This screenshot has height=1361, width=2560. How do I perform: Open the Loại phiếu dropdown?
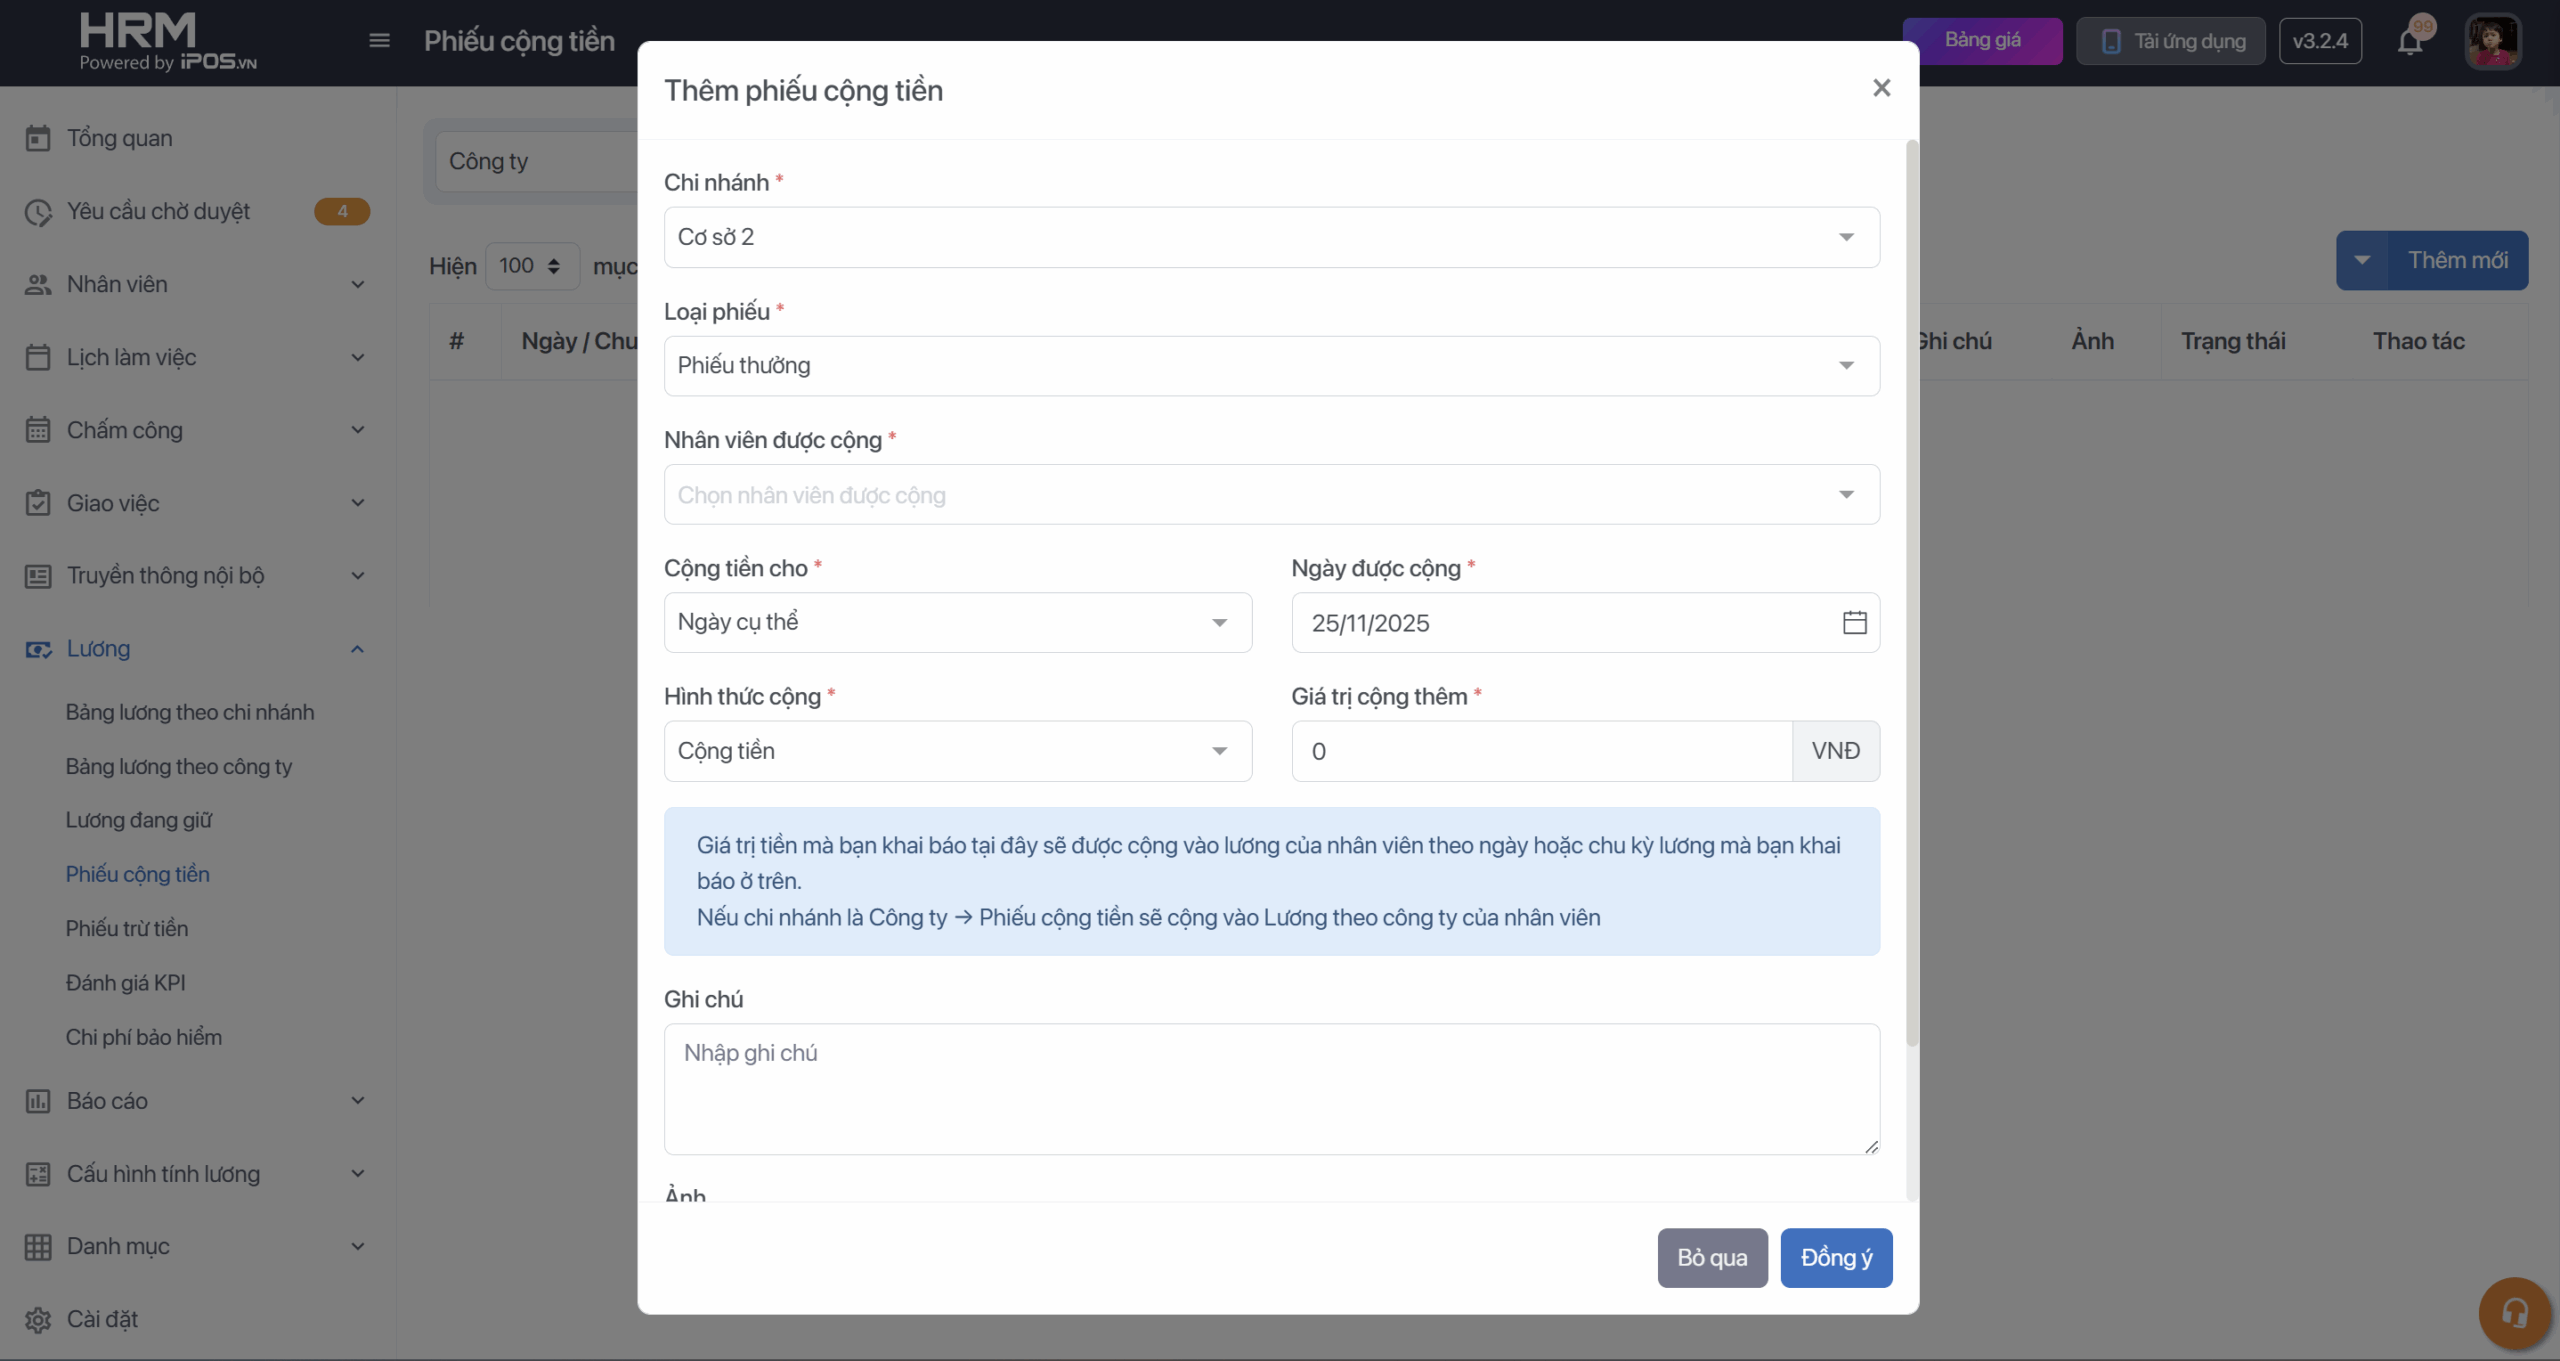[x=1271, y=366]
